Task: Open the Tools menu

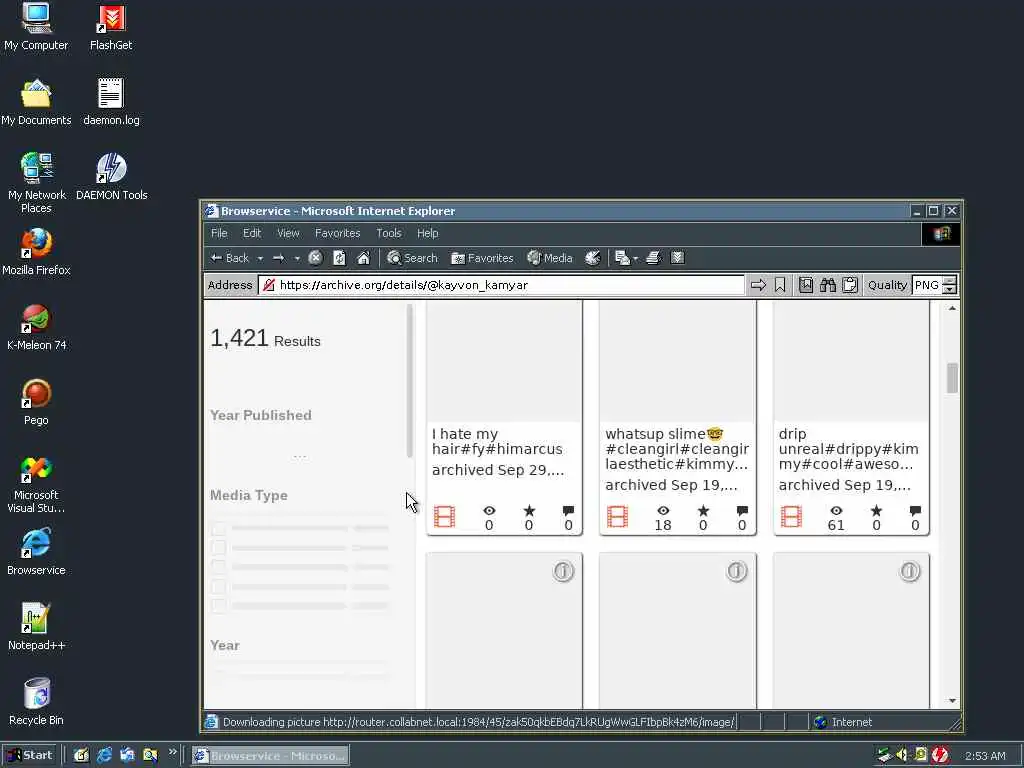Action: click(389, 233)
